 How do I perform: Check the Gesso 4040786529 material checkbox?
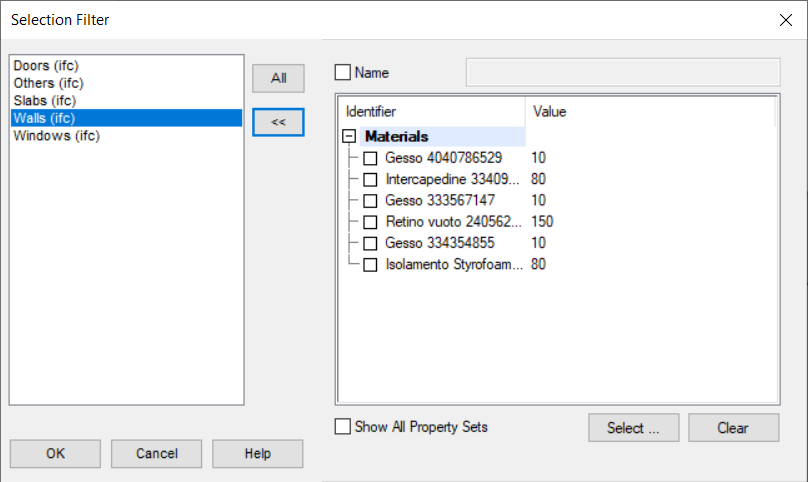coord(371,158)
